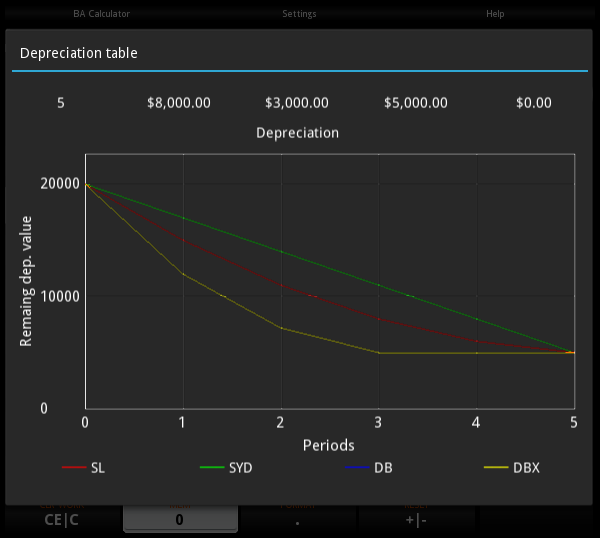Select the period number 5 cell
Screen dimensions: 600x538
click(x=61, y=103)
